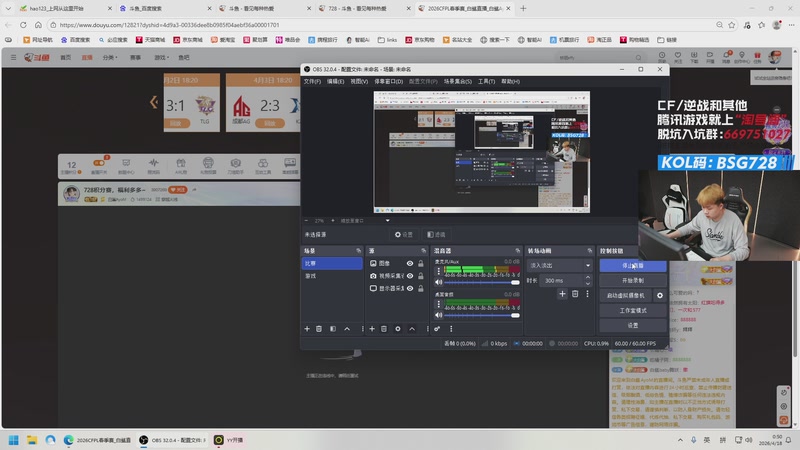The width and height of the screenshot is (800, 450).
Task: Click the OBS preview canvas thumbnail
Action: coord(482,152)
